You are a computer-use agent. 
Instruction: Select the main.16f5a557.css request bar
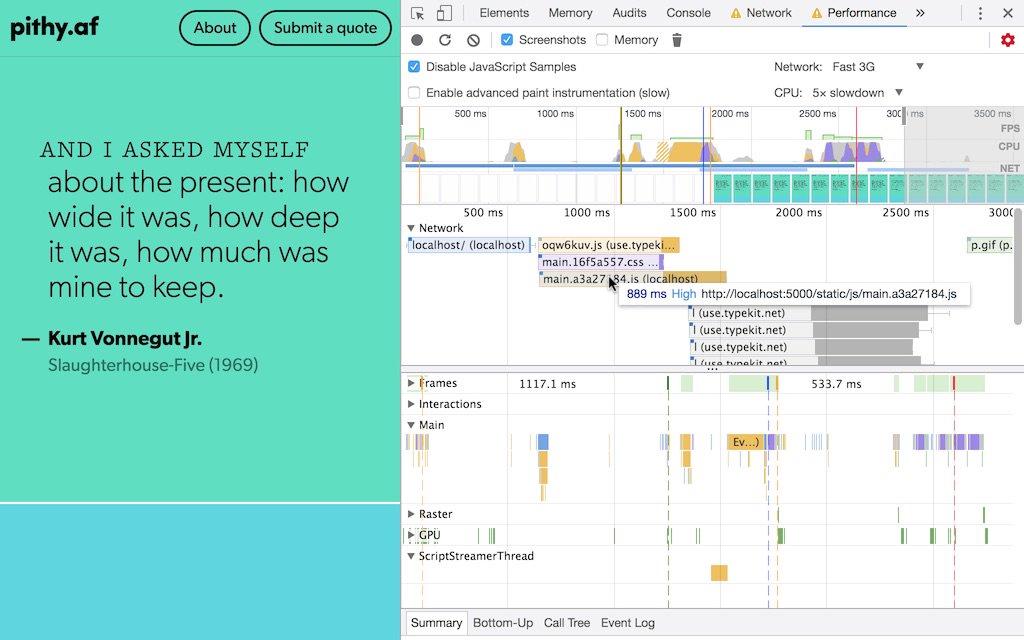point(601,262)
